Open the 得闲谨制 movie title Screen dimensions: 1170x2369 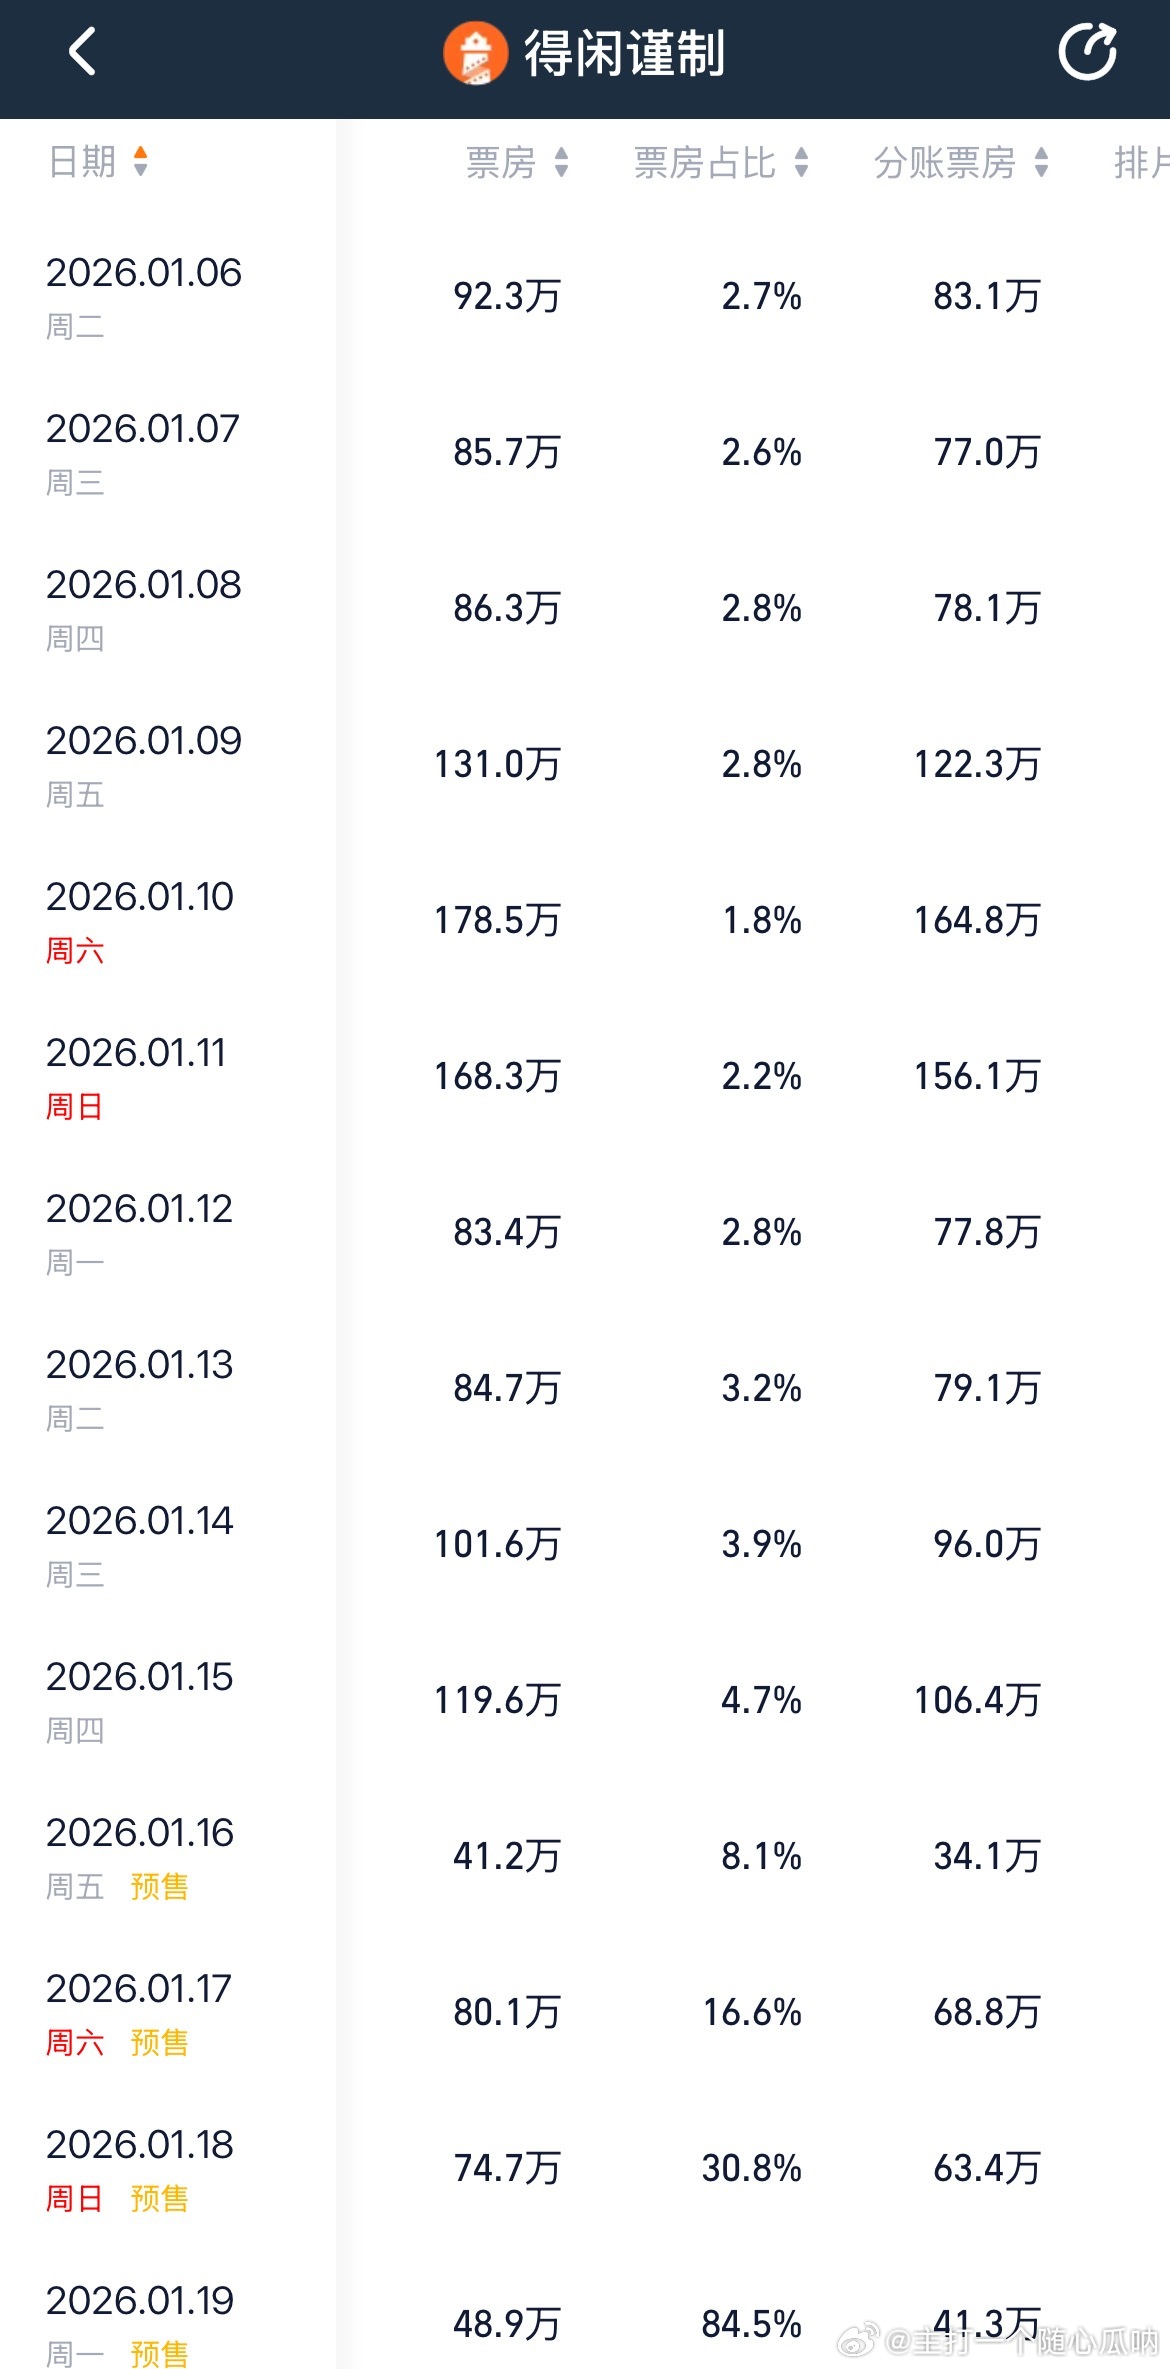point(624,53)
